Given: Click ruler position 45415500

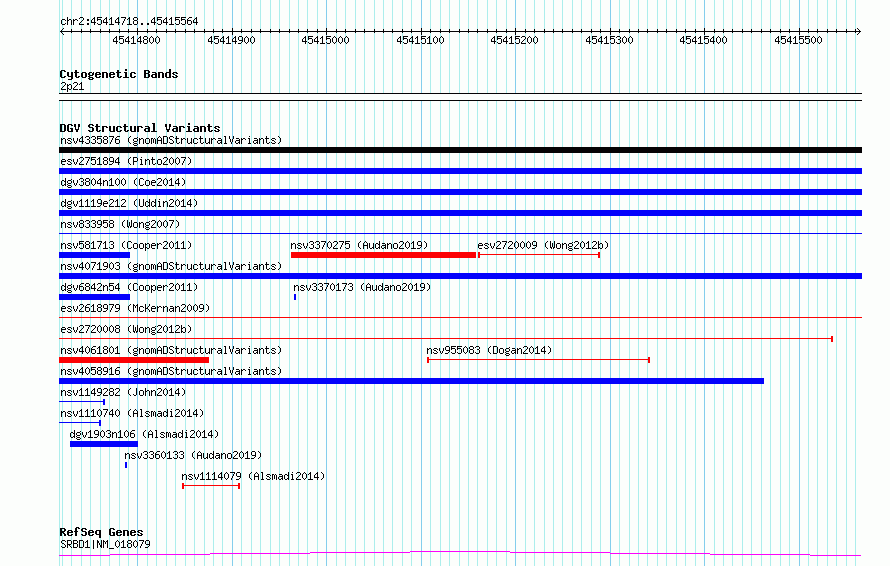Looking at the screenshot, I should click(798, 40).
